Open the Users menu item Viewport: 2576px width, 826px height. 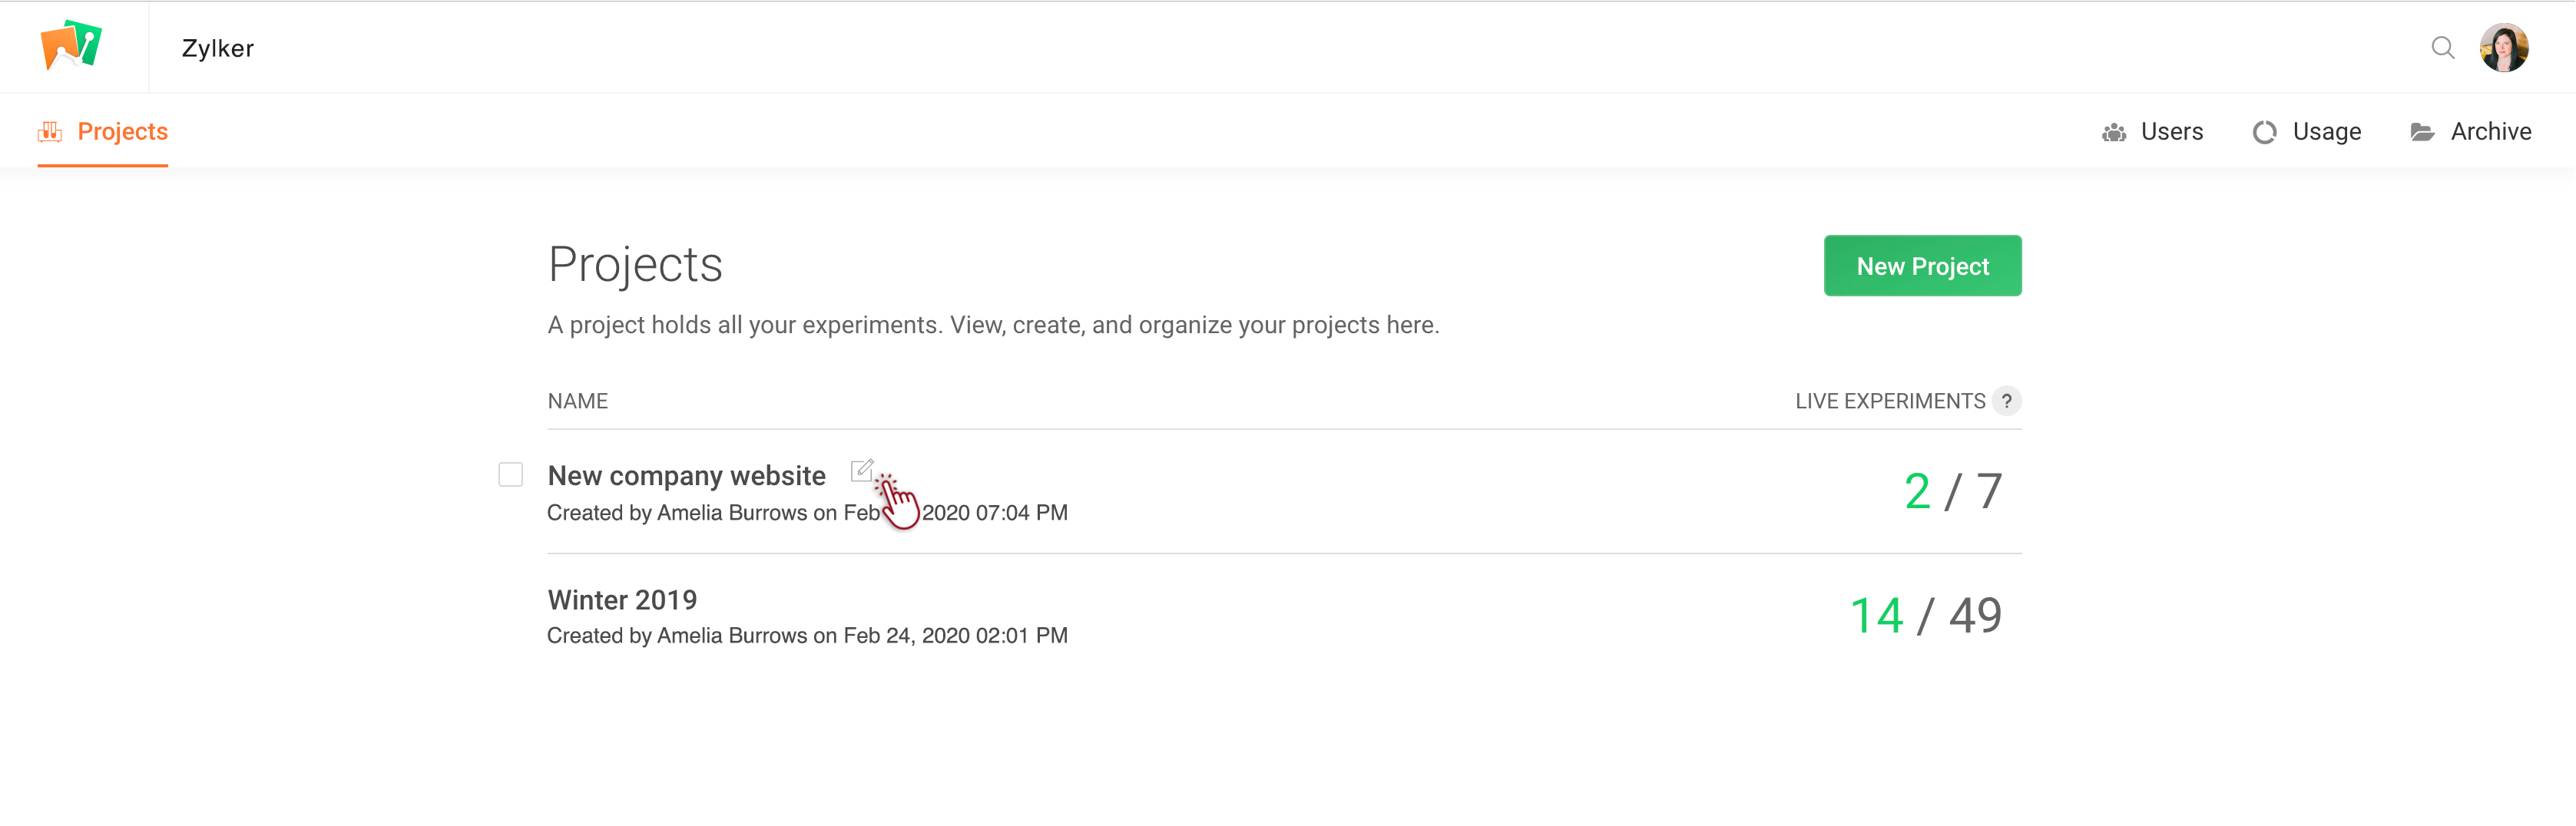(2171, 132)
